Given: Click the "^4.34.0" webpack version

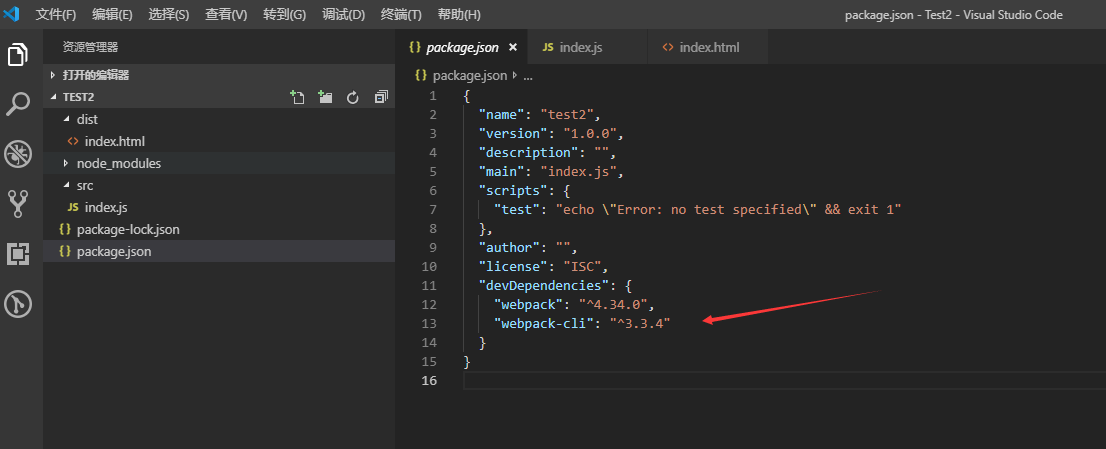Looking at the screenshot, I should pyautogui.click(x=614, y=305).
